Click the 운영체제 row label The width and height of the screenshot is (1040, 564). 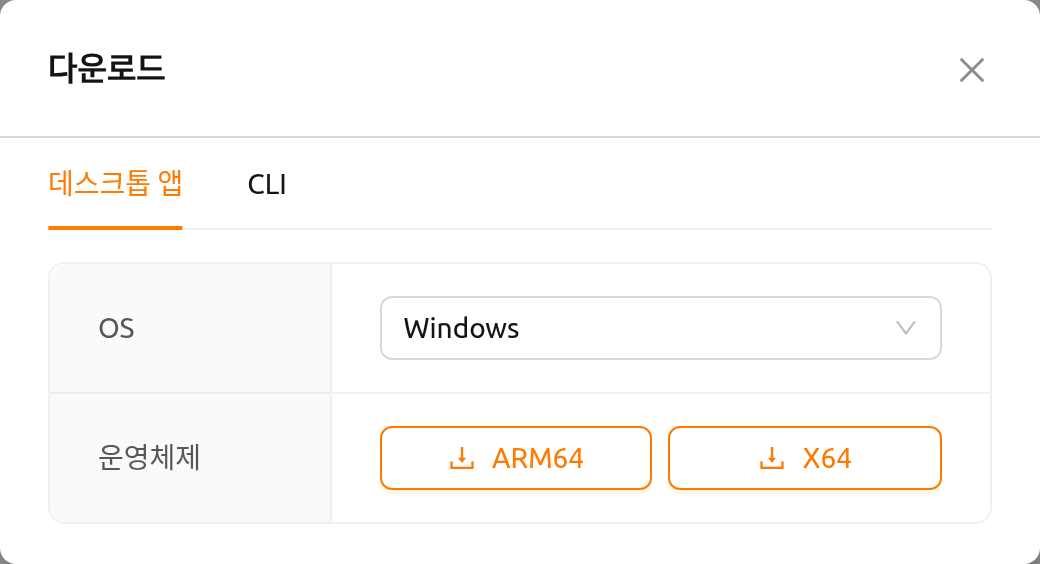pyautogui.click(x=149, y=457)
